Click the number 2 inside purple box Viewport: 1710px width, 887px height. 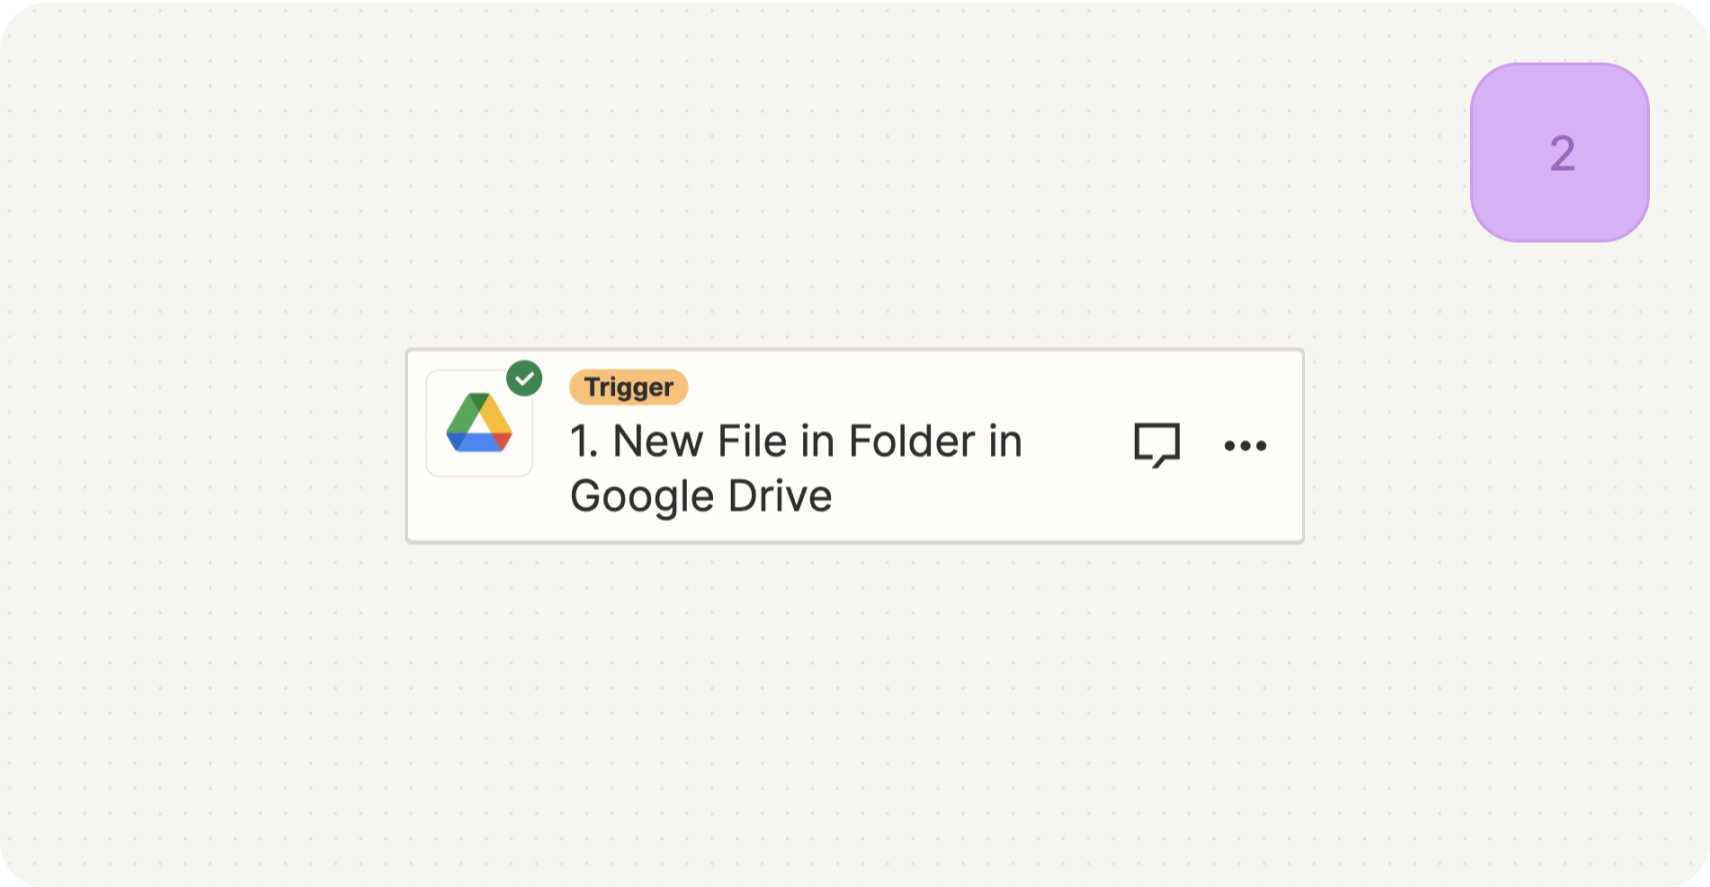[1562, 154]
